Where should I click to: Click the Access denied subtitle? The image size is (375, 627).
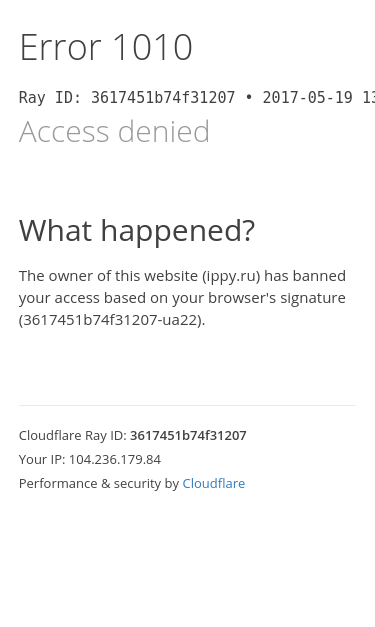click(x=114, y=131)
